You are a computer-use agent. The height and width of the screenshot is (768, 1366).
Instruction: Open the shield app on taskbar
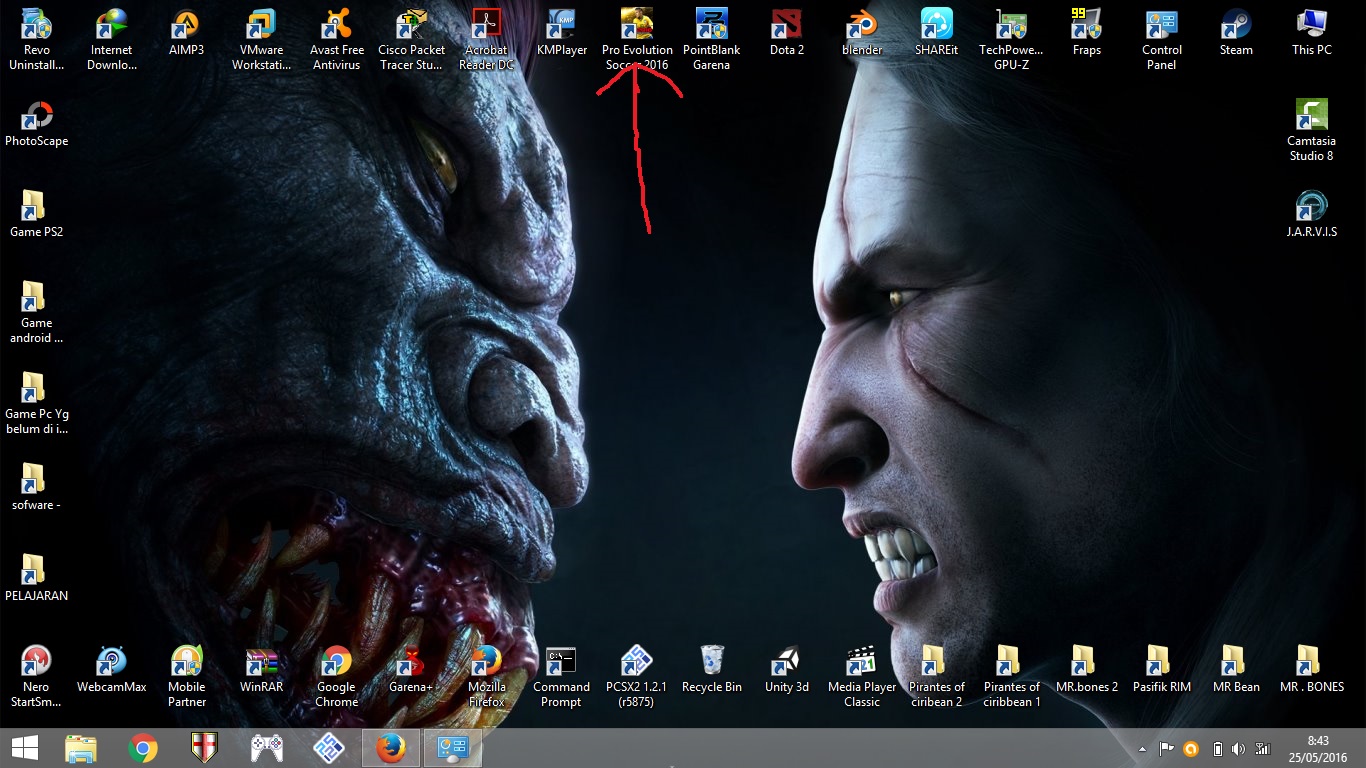tap(204, 748)
